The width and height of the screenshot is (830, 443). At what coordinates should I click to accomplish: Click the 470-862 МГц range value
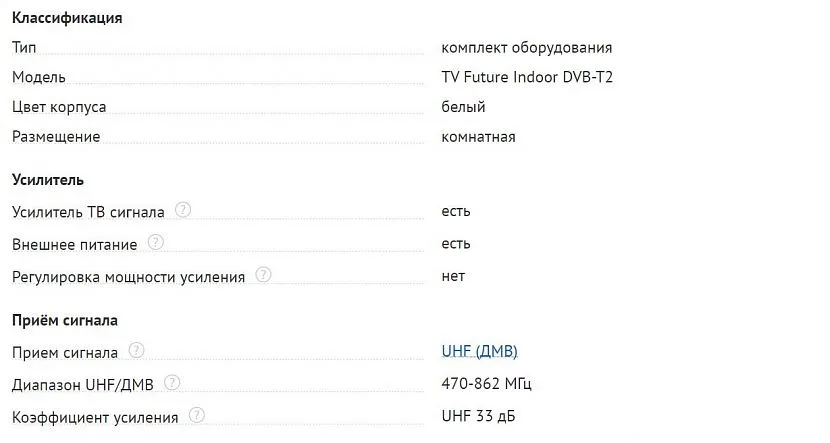(494, 384)
